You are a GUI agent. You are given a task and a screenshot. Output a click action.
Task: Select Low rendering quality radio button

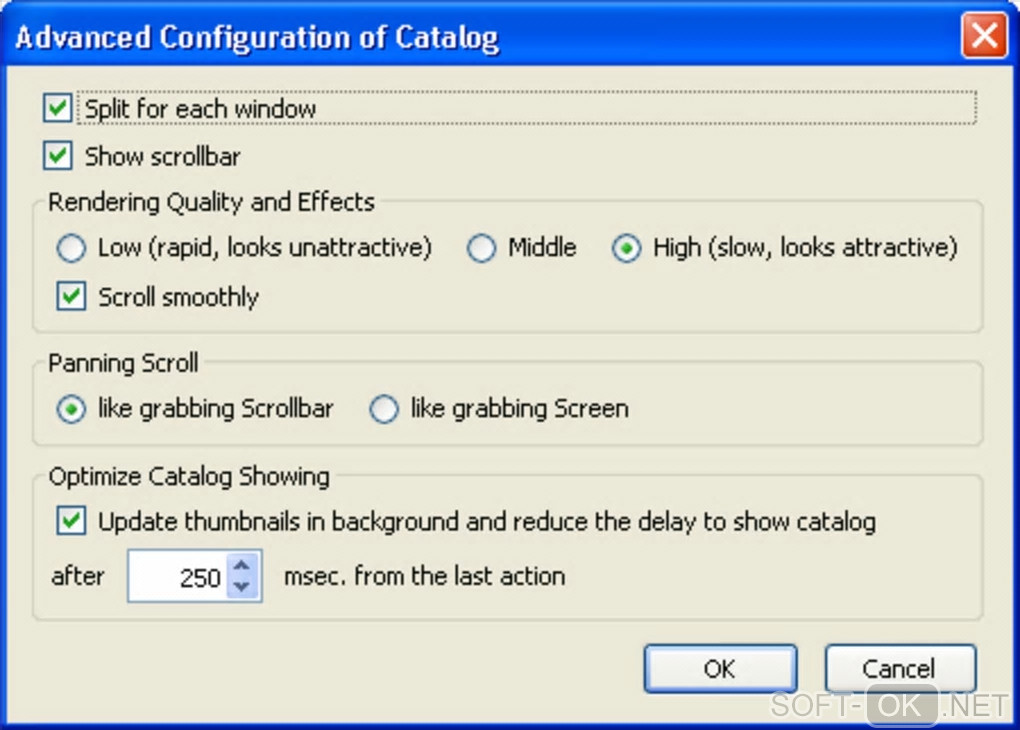pyautogui.click(x=71, y=248)
